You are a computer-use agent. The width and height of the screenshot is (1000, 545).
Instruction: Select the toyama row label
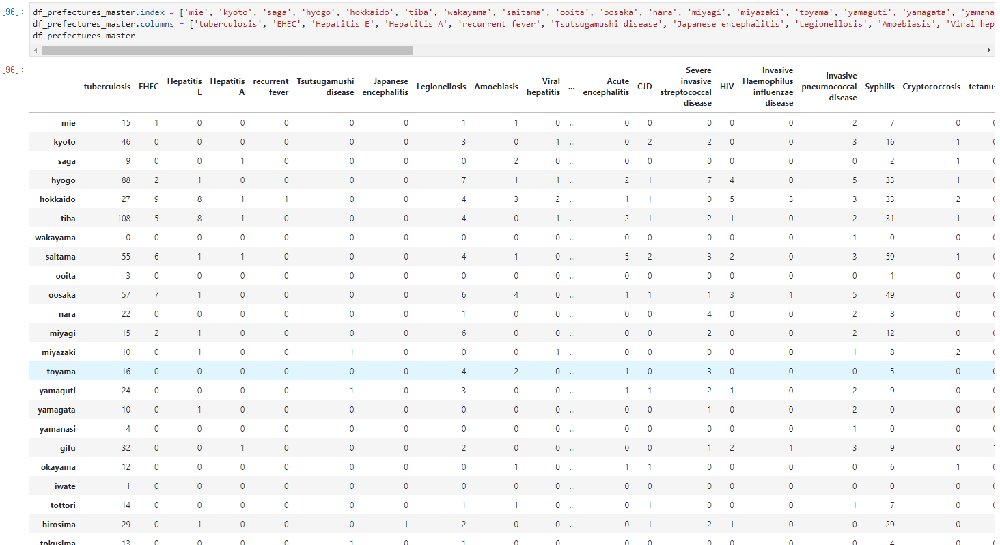tap(65, 371)
